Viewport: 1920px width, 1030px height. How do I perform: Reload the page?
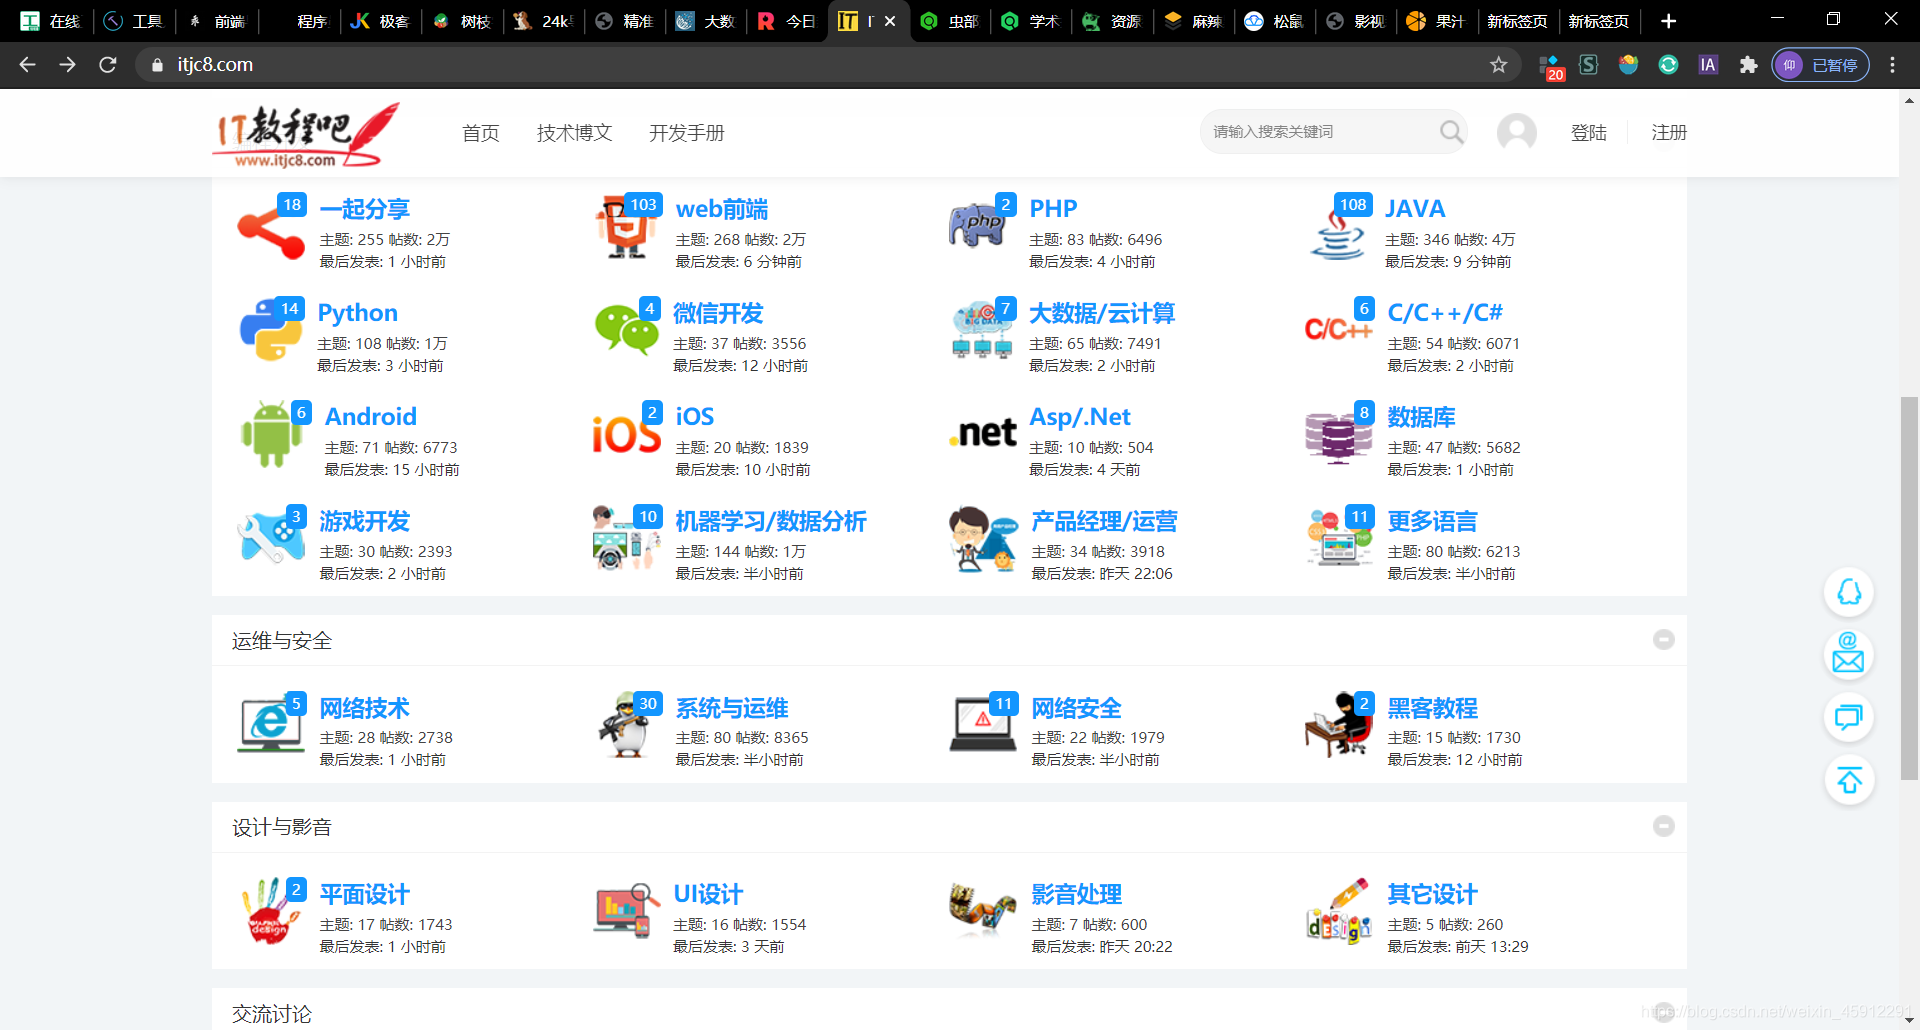point(108,65)
